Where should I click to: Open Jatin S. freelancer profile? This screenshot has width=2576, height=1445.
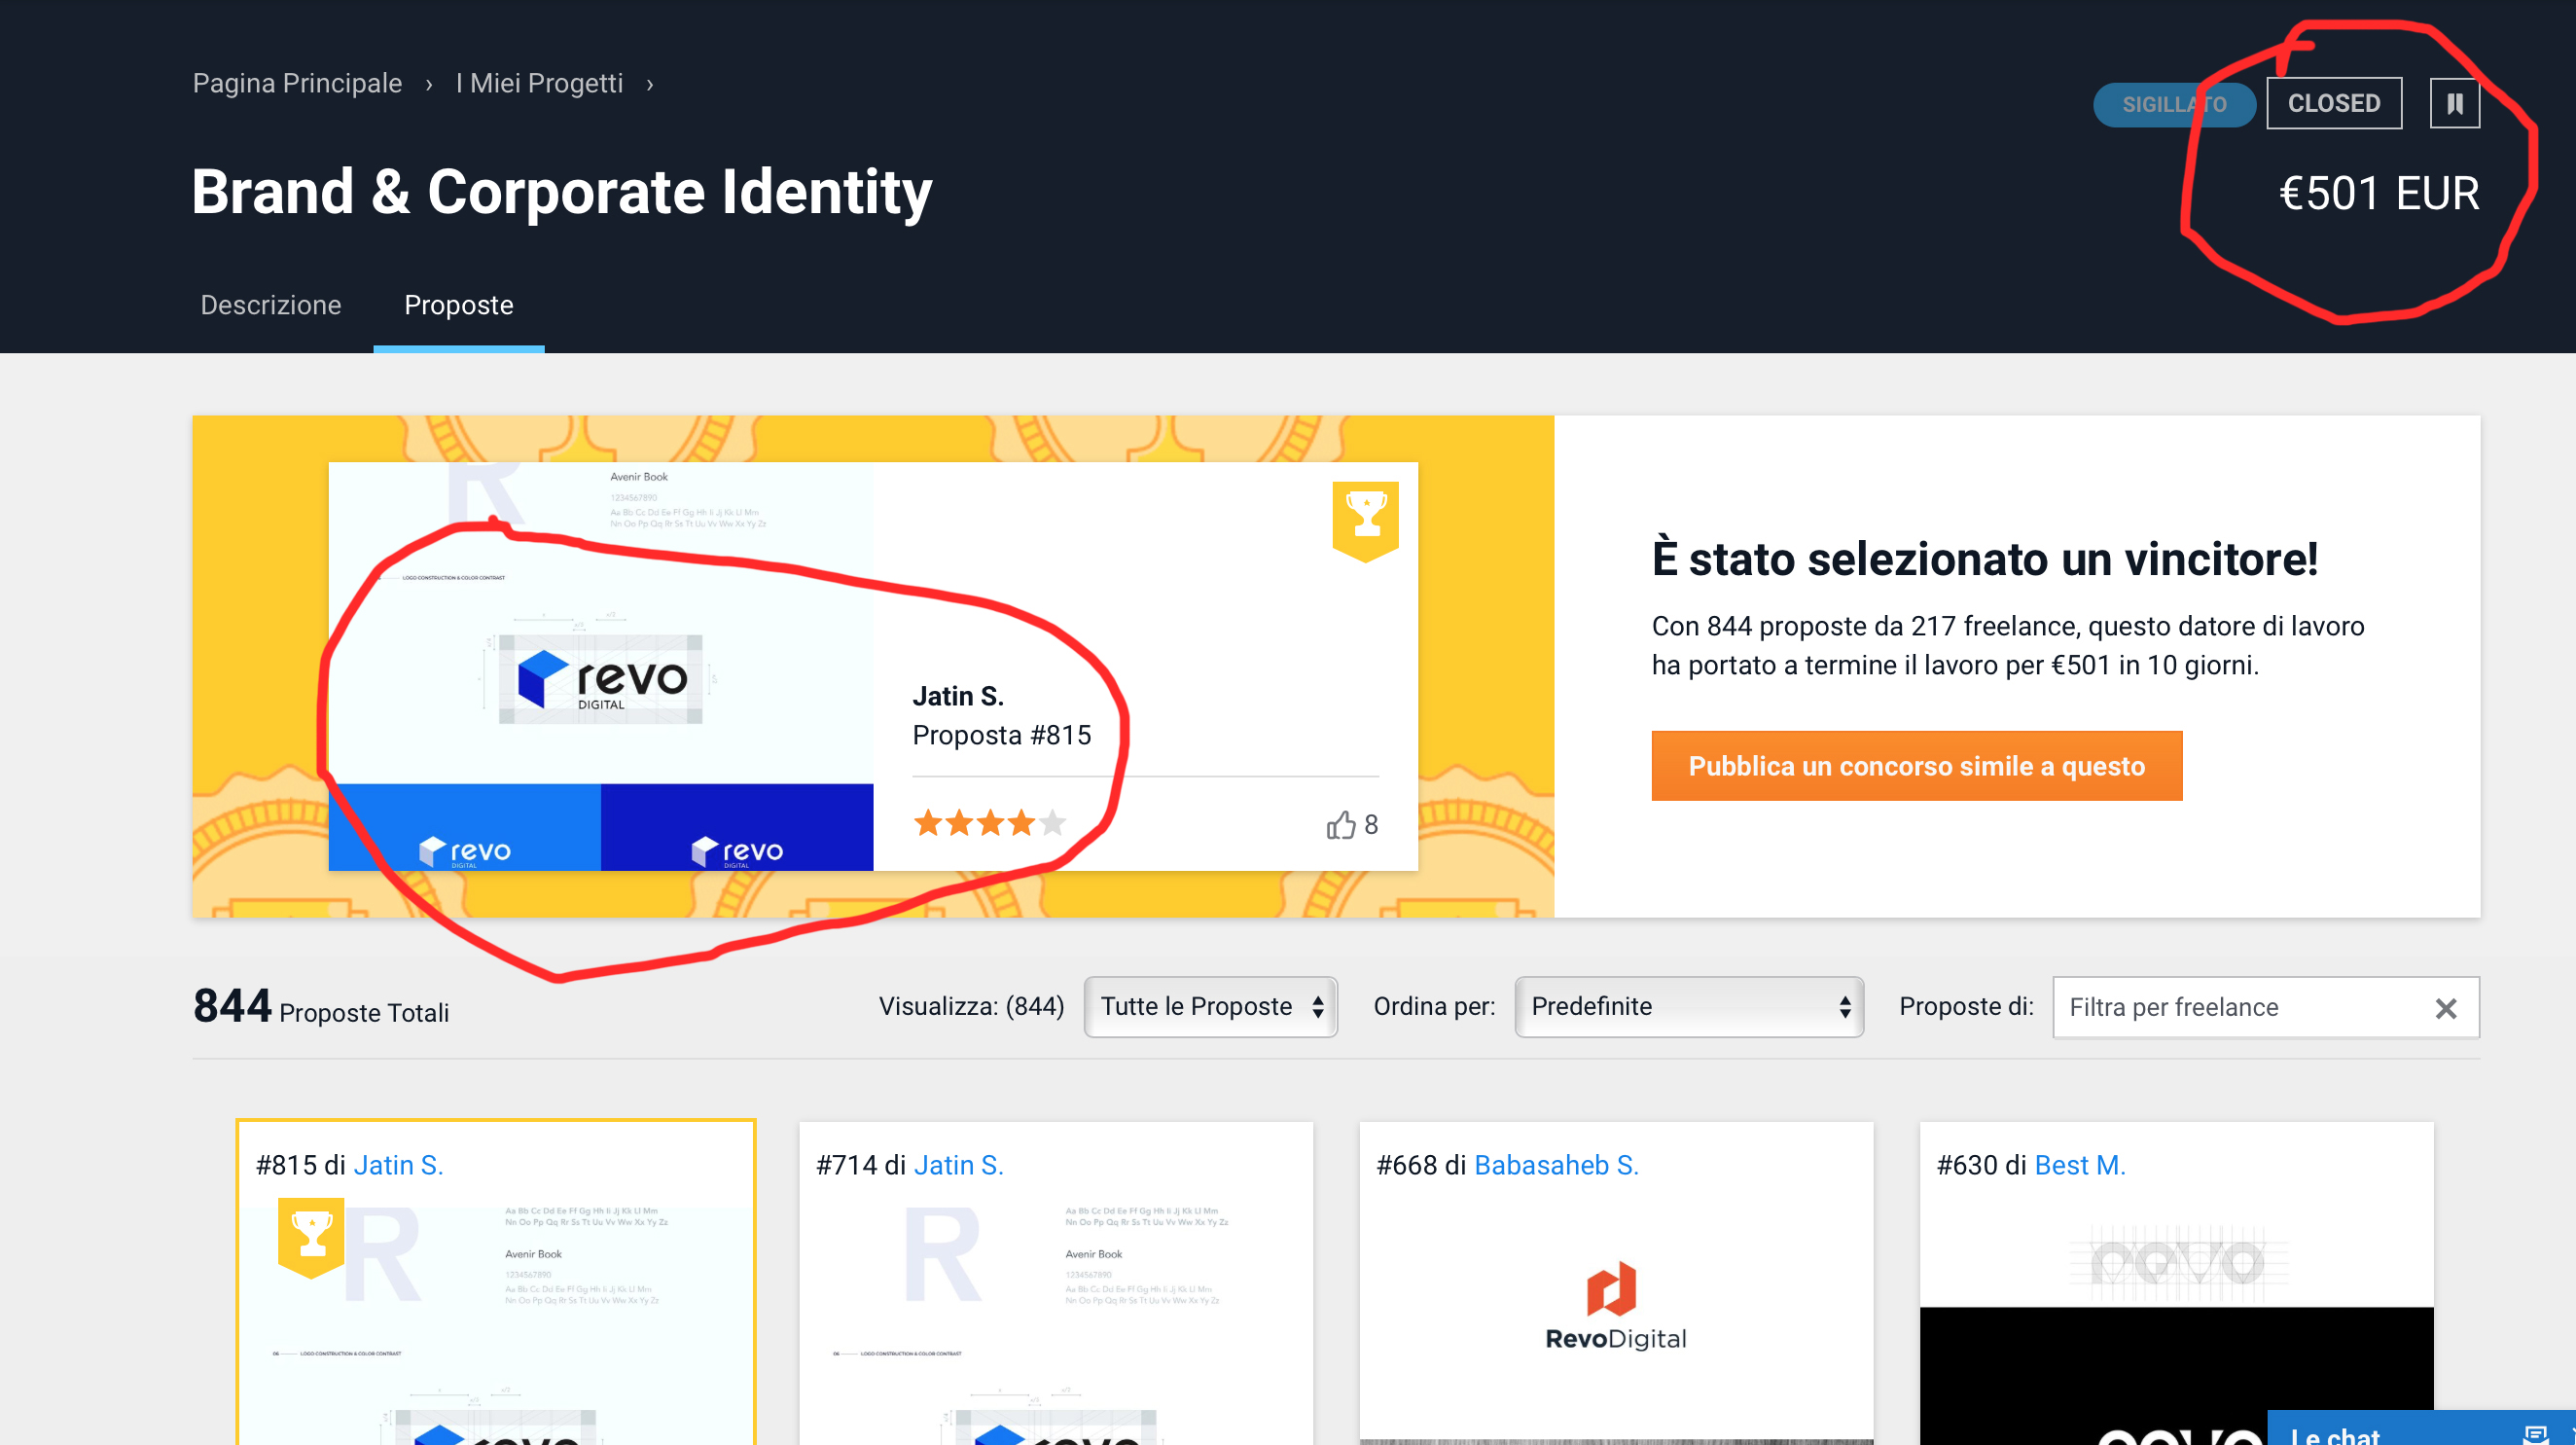(399, 1164)
